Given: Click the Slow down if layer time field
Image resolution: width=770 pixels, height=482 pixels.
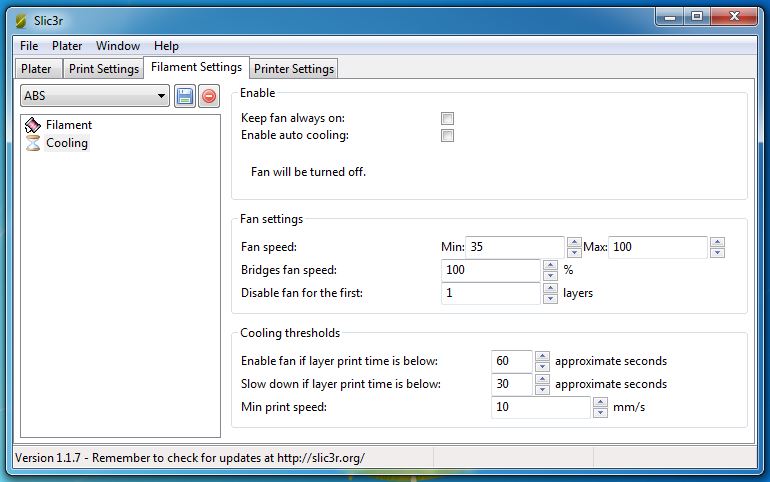Looking at the screenshot, I should pyautogui.click(x=512, y=384).
